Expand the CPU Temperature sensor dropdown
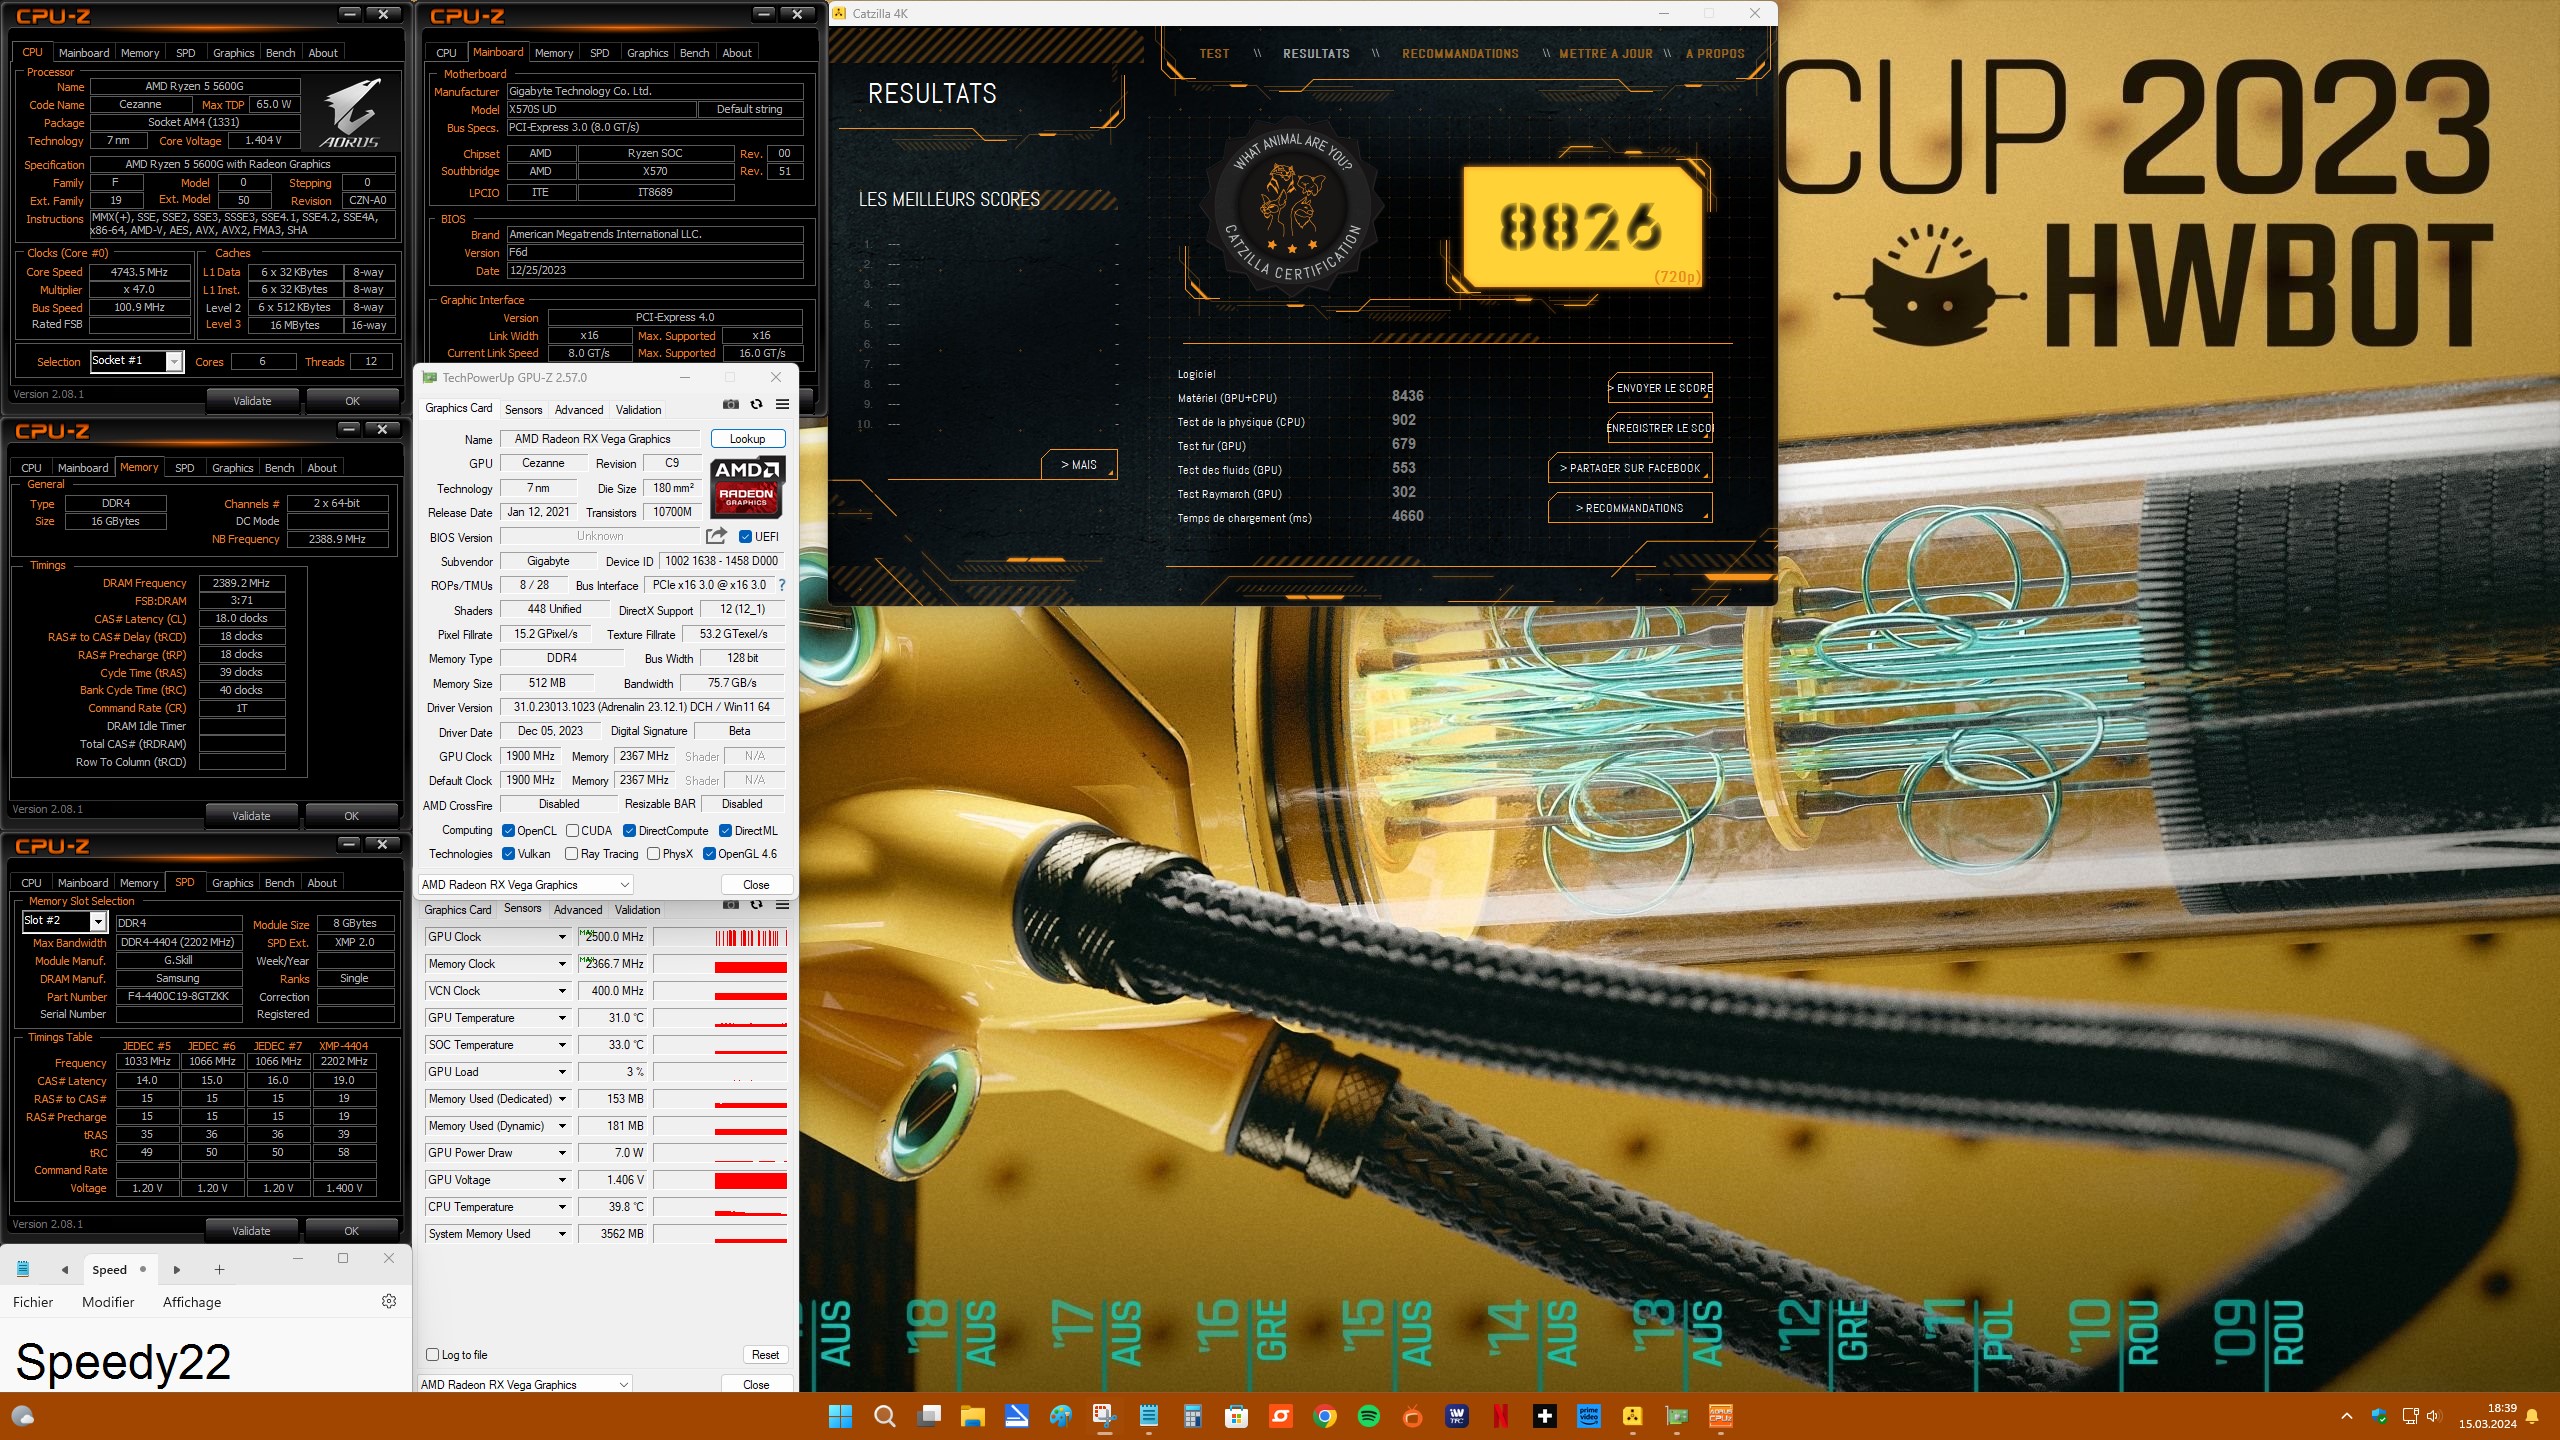Screen dimensions: 2560x1440 pyautogui.click(x=562, y=1207)
